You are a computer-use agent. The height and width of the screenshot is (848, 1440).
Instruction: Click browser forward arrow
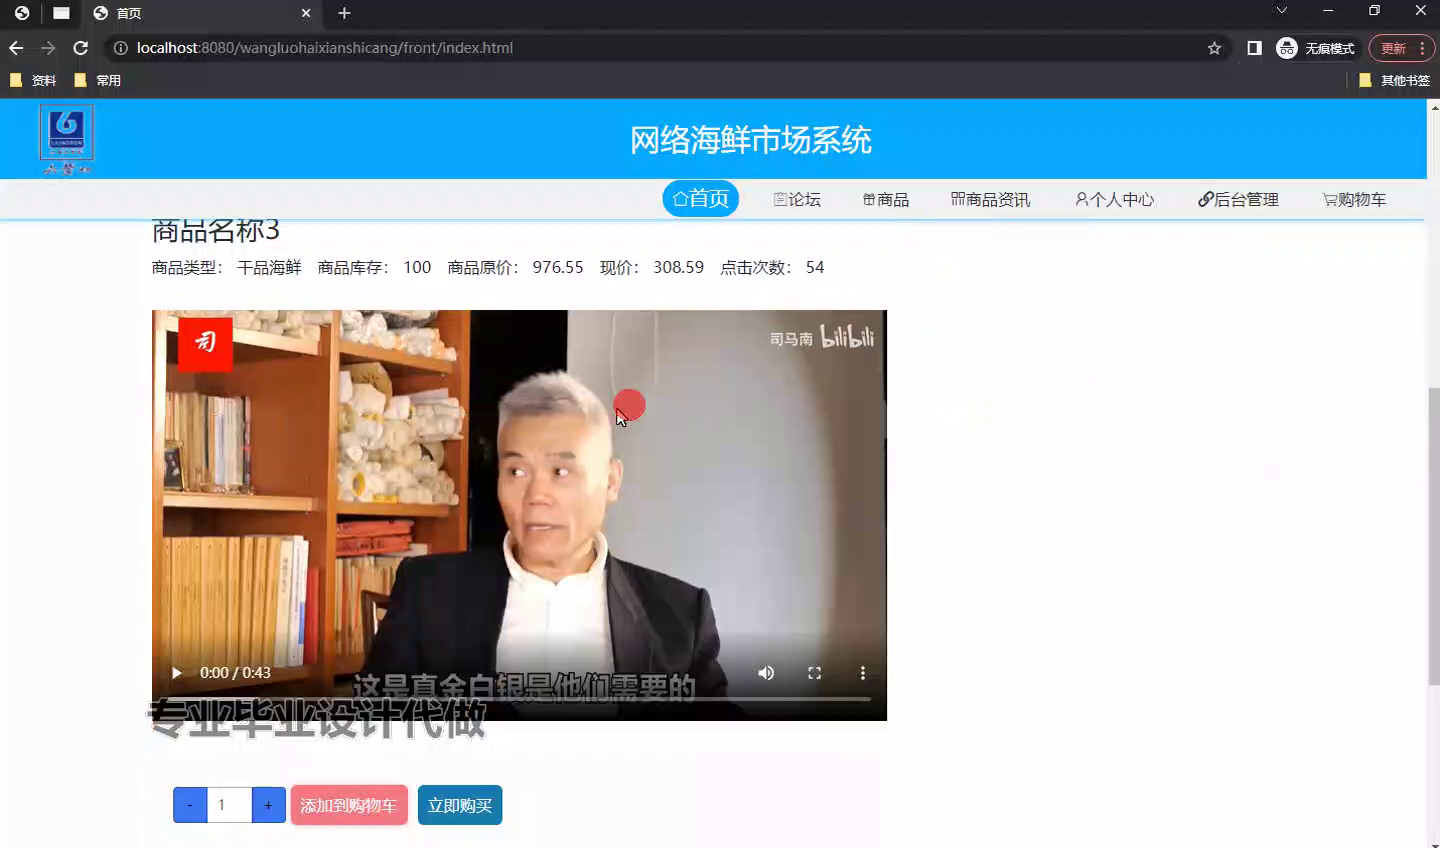(48, 48)
